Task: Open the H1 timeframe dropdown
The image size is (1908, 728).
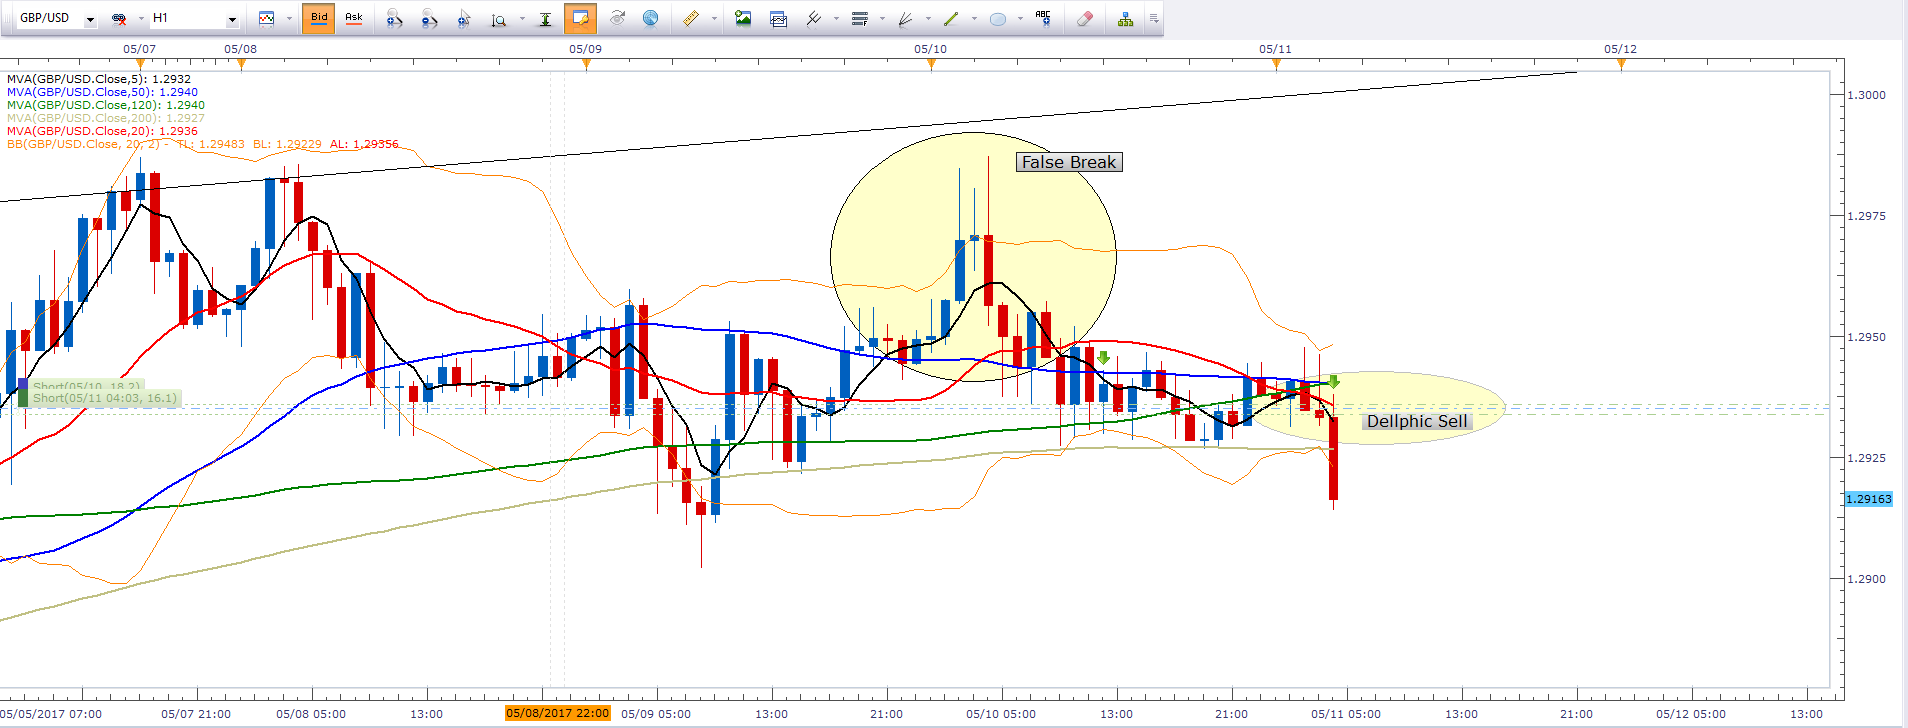Action: pos(232,19)
